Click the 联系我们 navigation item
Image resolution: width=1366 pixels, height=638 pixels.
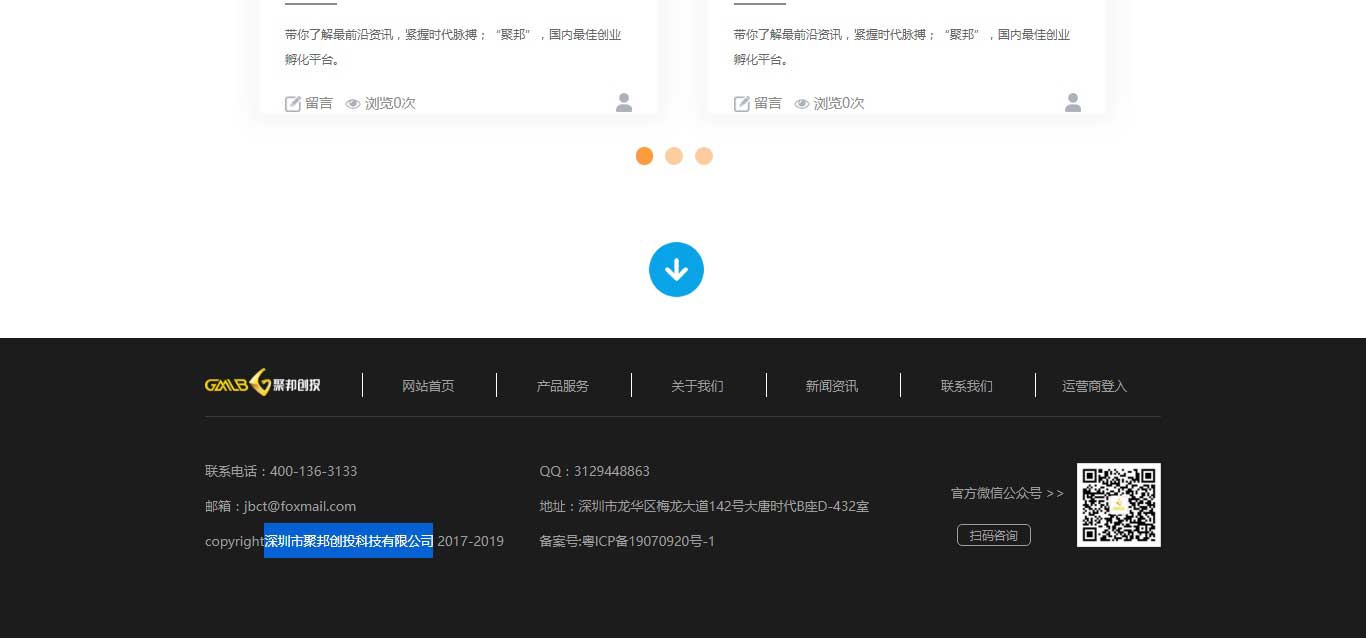[966, 385]
